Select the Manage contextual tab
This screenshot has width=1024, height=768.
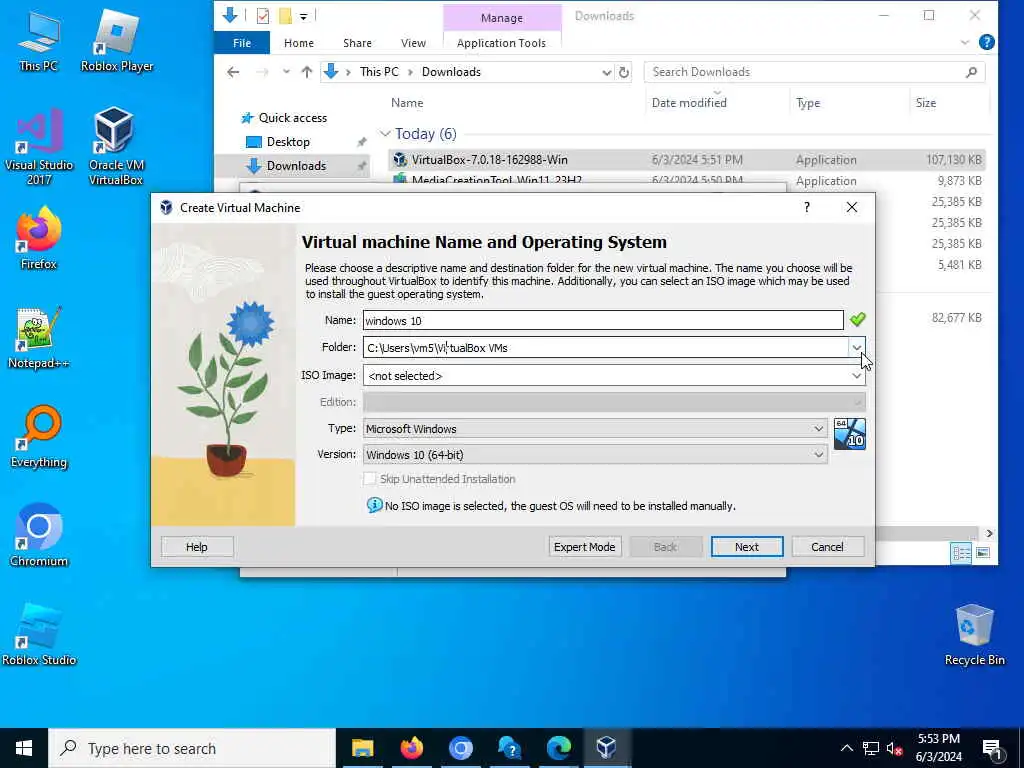[x=502, y=18]
